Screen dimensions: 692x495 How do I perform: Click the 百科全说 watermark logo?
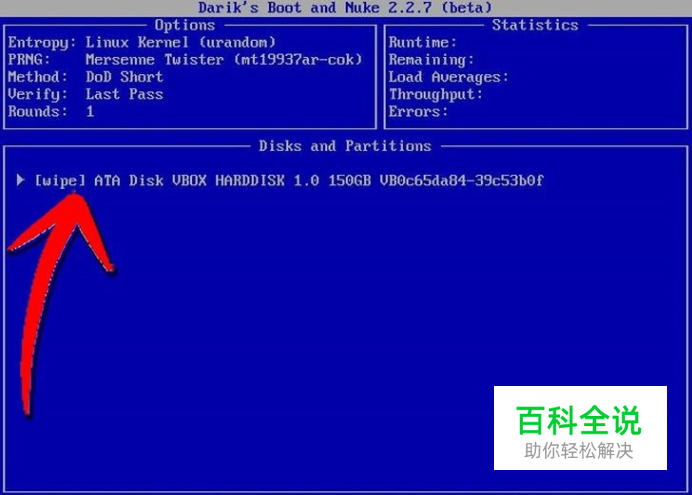579,420
